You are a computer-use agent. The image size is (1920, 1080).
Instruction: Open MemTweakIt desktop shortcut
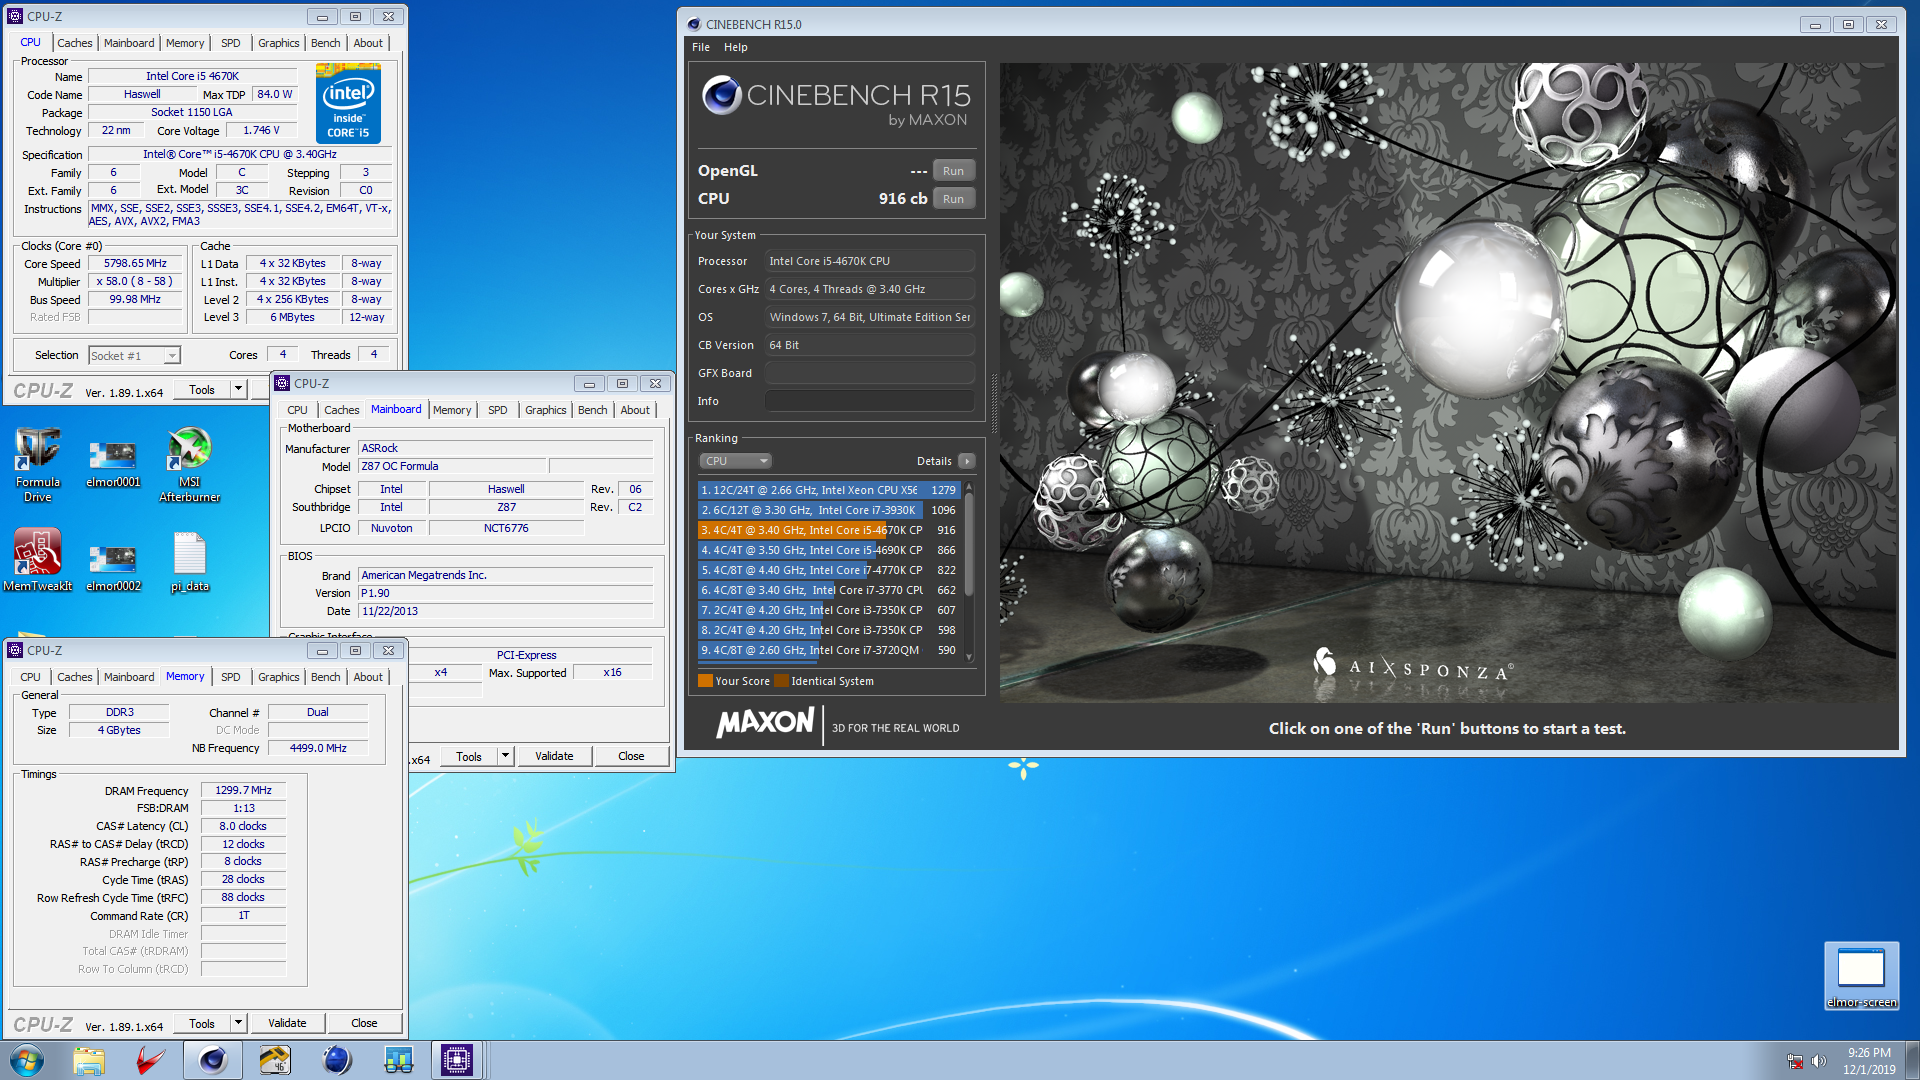pos(38,560)
